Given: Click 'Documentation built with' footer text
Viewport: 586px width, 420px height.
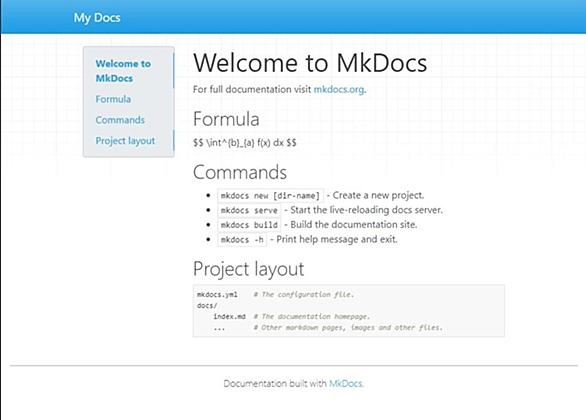Looking at the screenshot, I should click(x=275, y=383).
